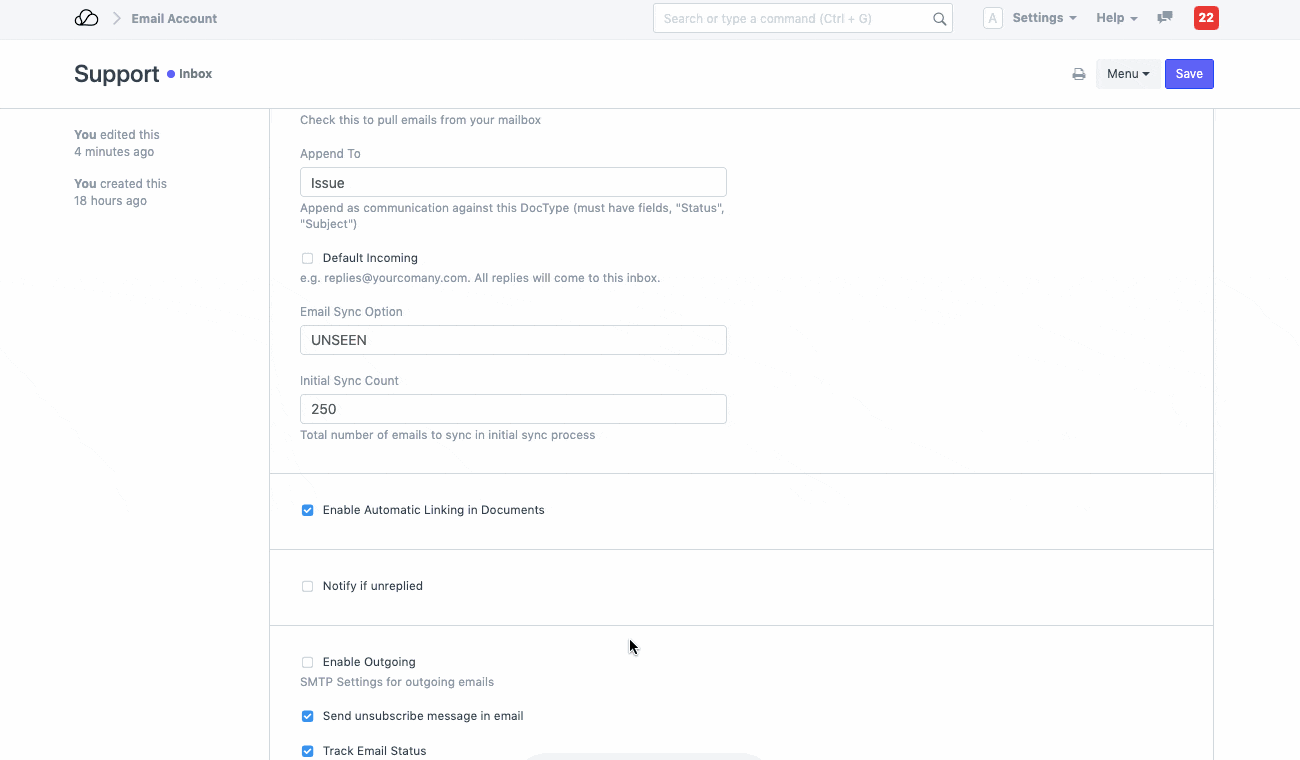Click the search magnifier icon
Viewport: 1300px width, 760px height.
click(939, 18)
